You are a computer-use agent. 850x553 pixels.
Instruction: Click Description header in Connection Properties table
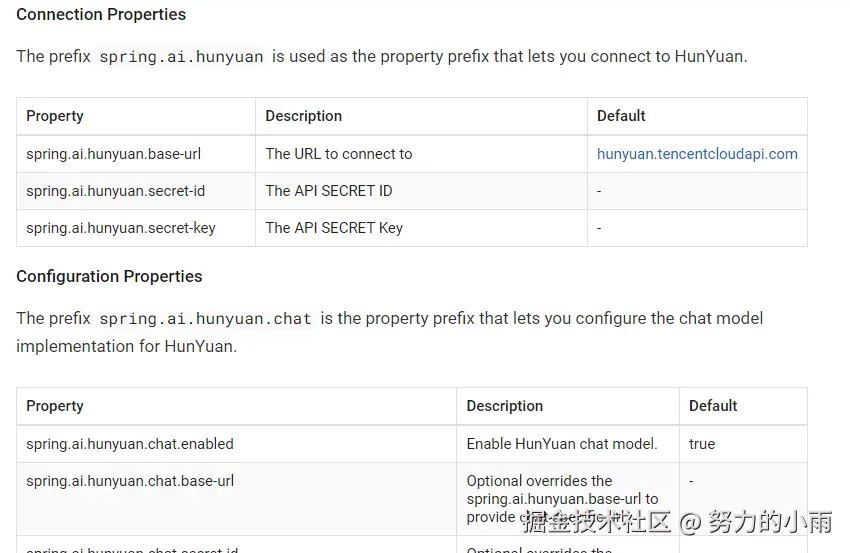click(x=304, y=116)
